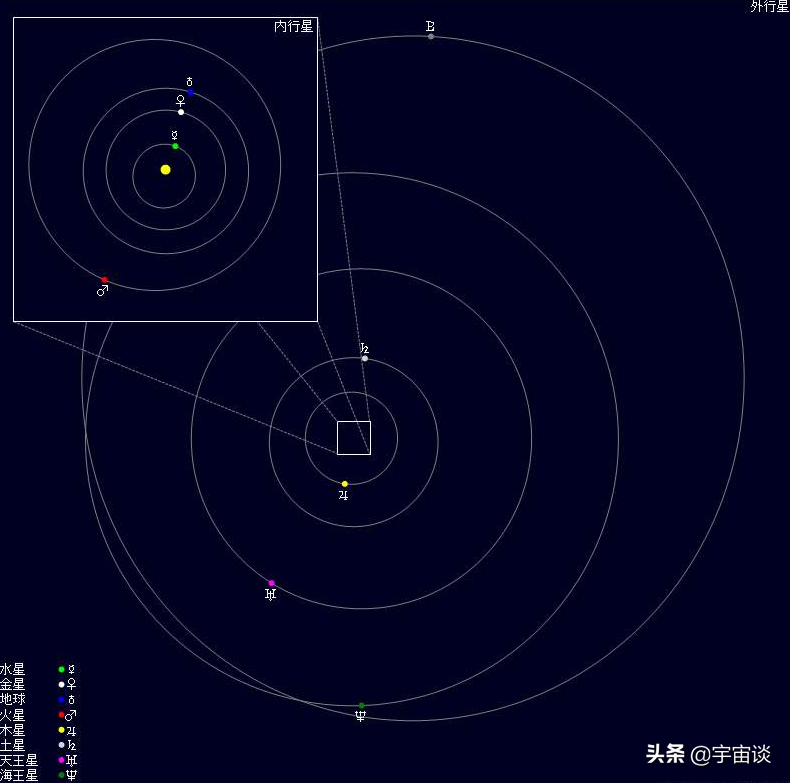This screenshot has height=783, width=790.
Task: Click the 木星 legend text
Action: point(13,730)
